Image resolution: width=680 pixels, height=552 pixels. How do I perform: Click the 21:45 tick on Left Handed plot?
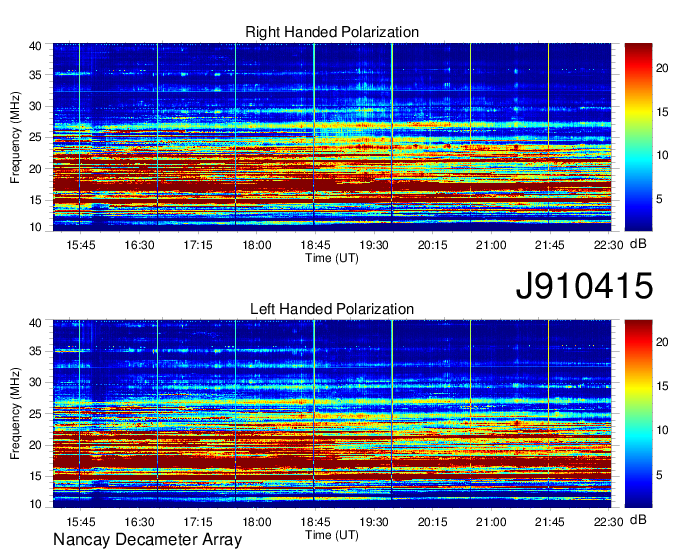pos(550,522)
